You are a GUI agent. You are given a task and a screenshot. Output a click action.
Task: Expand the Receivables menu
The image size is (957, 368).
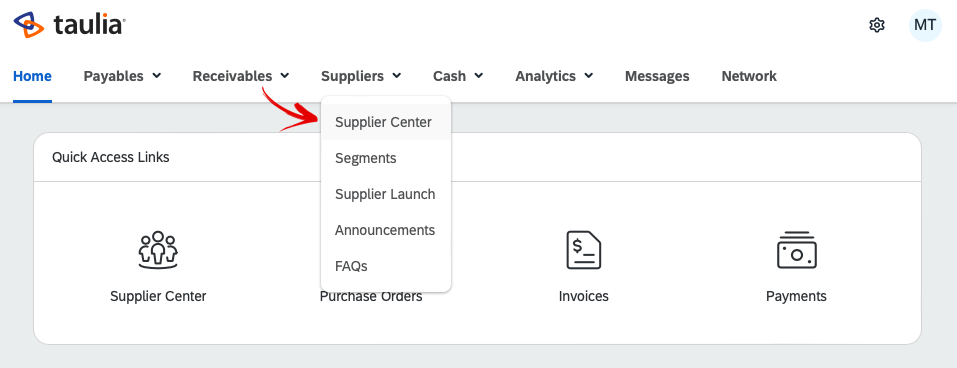point(240,76)
